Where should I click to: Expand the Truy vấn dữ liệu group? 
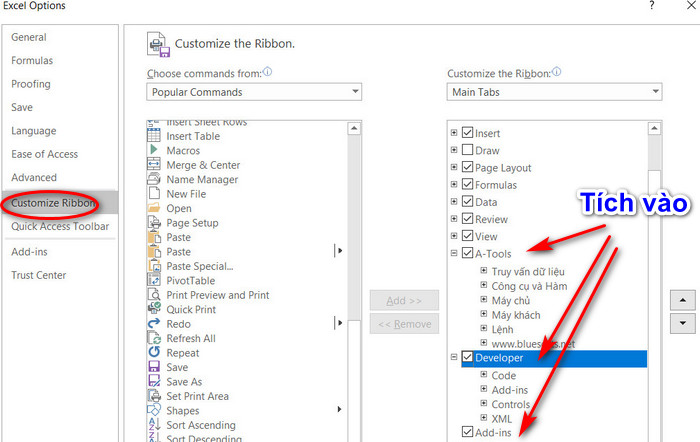483,270
